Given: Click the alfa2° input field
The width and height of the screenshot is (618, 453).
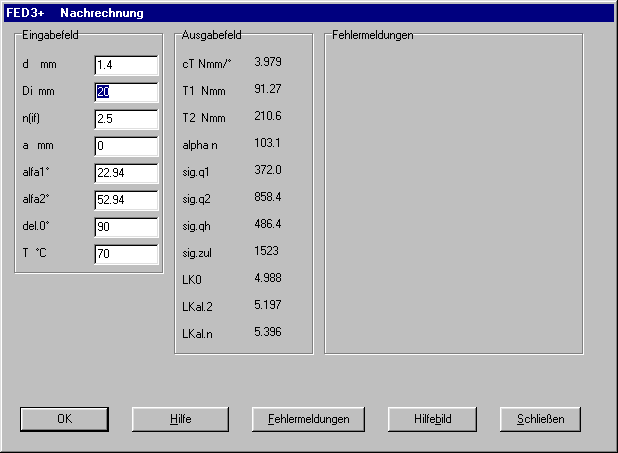Looking at the screenshot, I should pyautogui.click(x=127, y=200).
